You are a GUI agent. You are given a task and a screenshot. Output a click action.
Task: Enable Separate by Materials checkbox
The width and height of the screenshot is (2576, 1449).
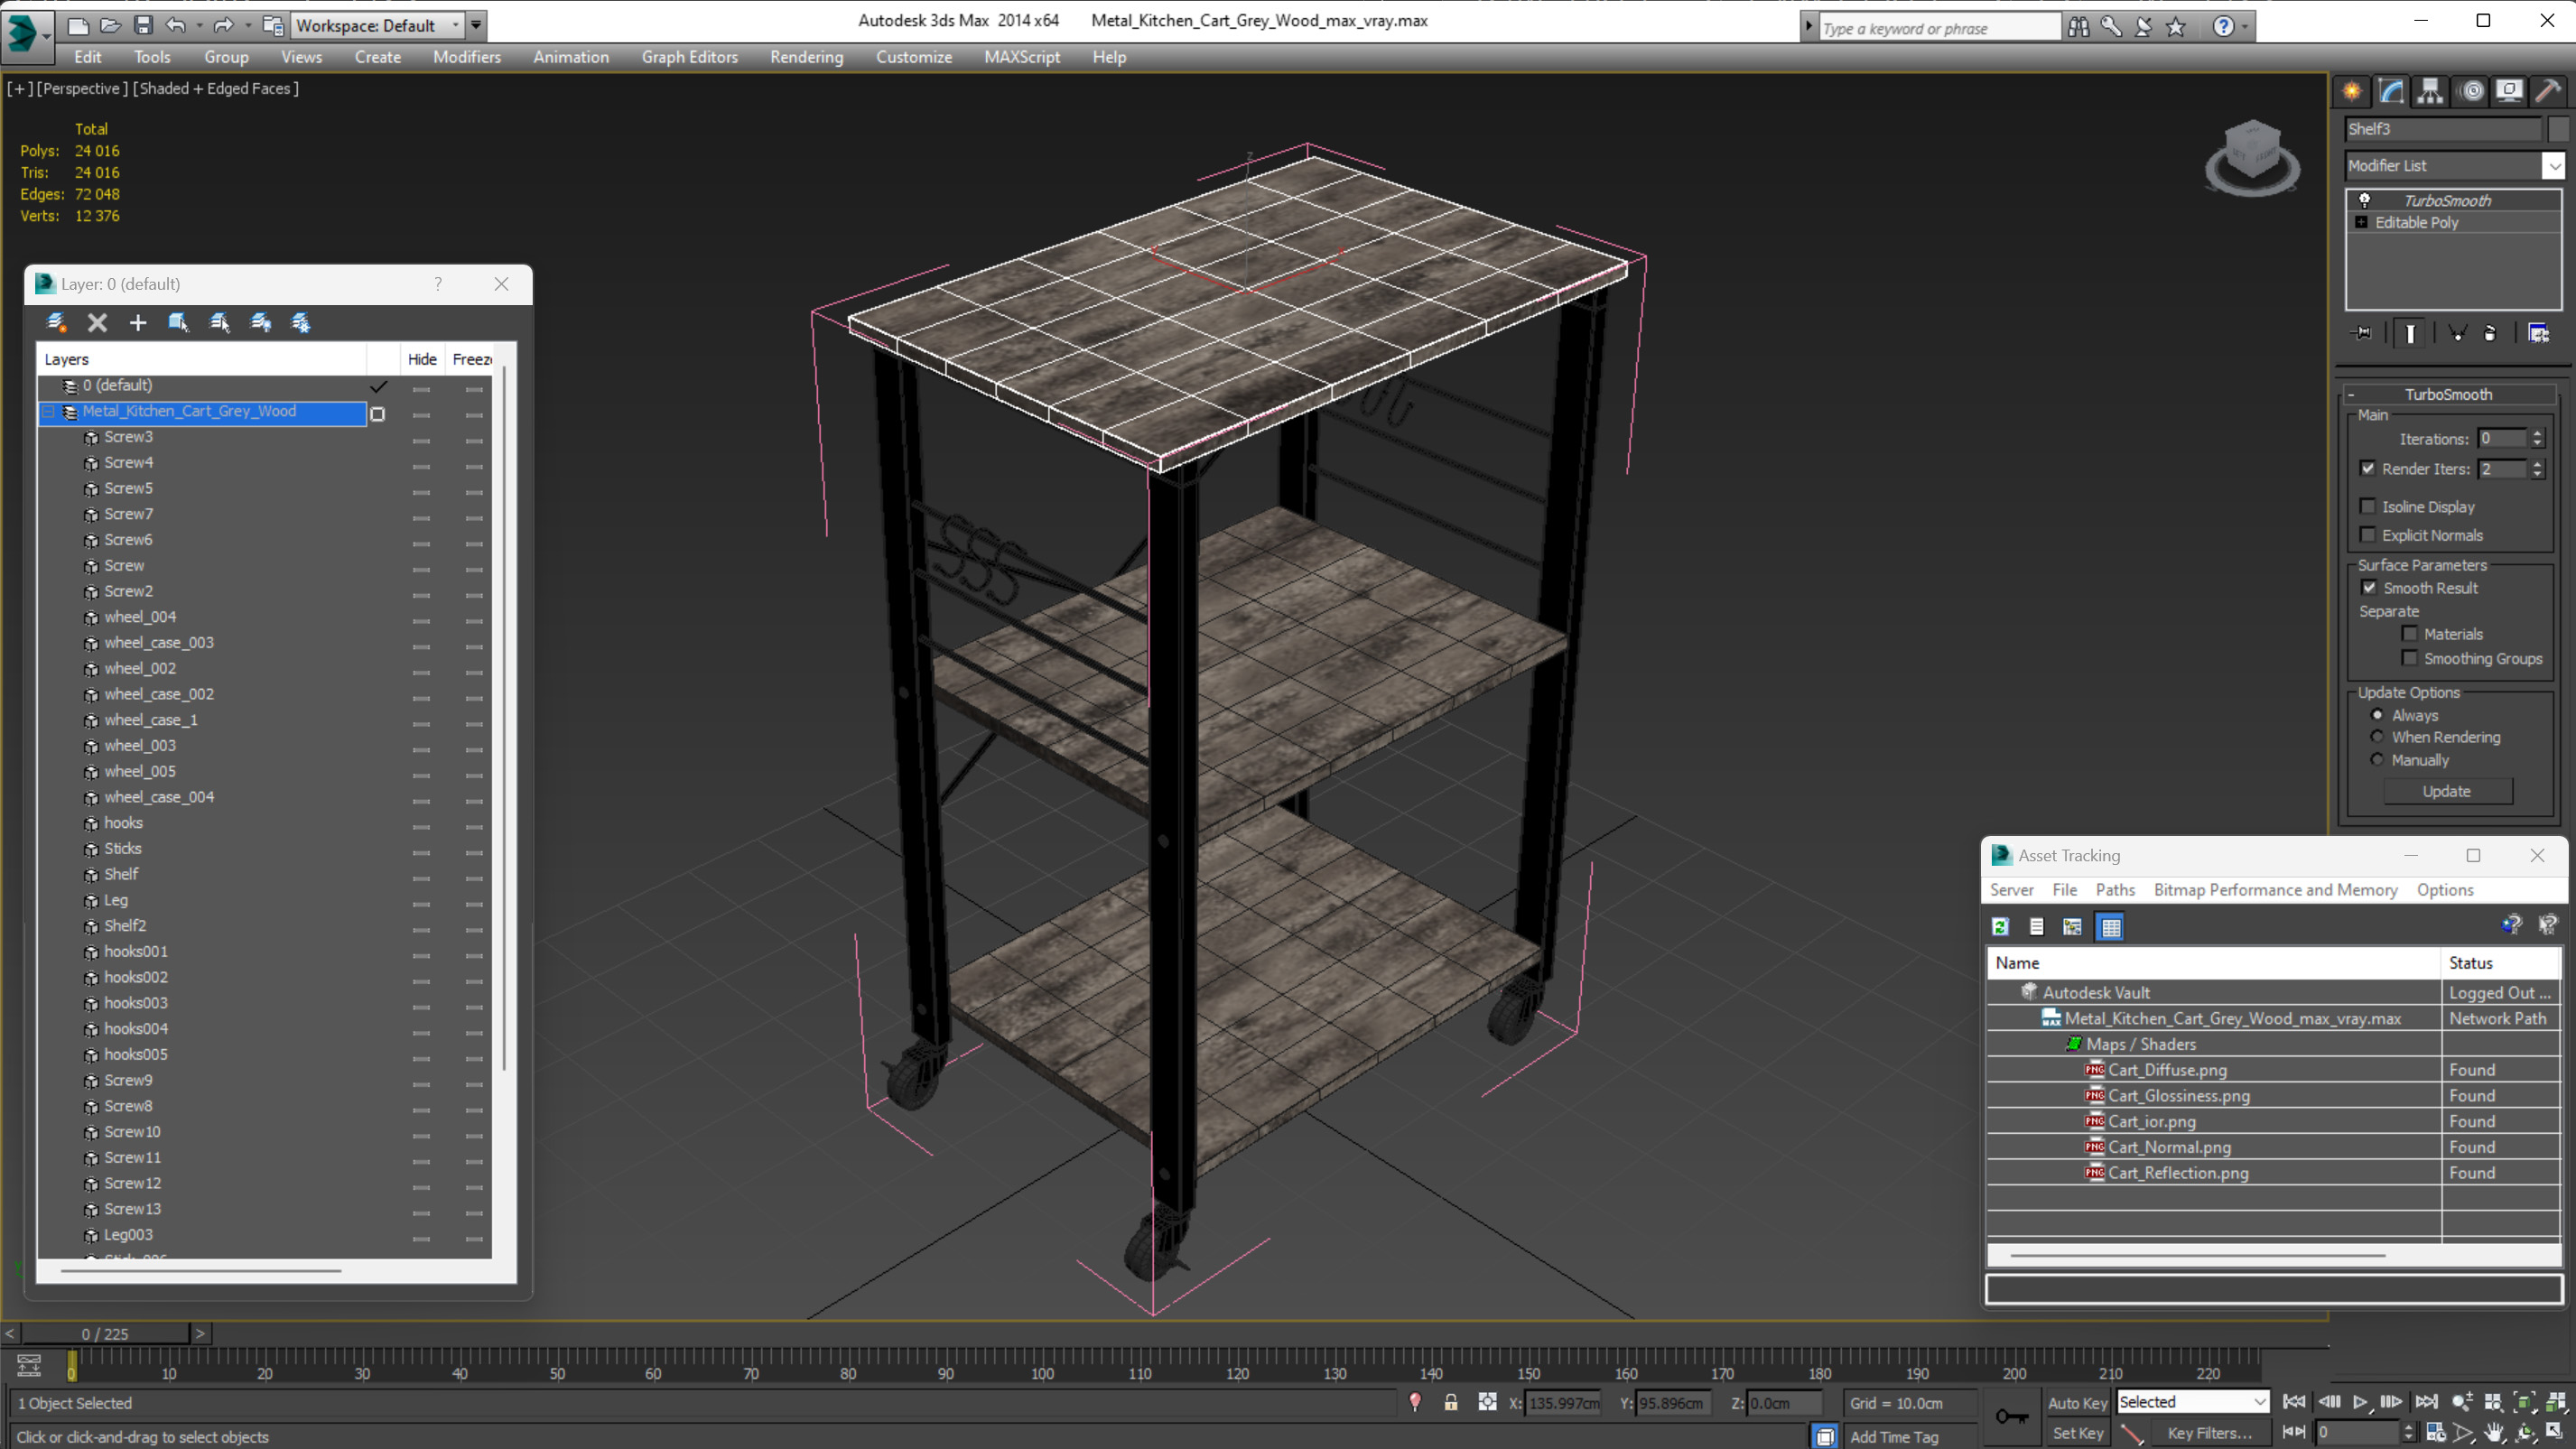pos(2409,633)
